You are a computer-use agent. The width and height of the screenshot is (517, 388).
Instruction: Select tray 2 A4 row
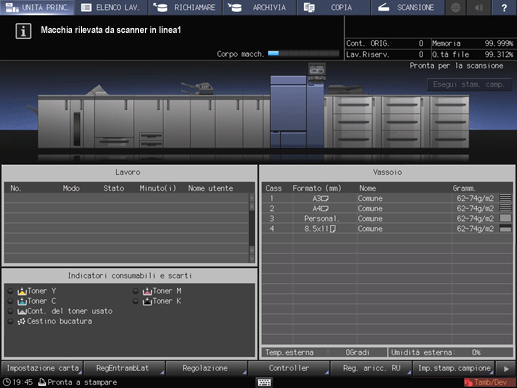click(x=387, y=208)
